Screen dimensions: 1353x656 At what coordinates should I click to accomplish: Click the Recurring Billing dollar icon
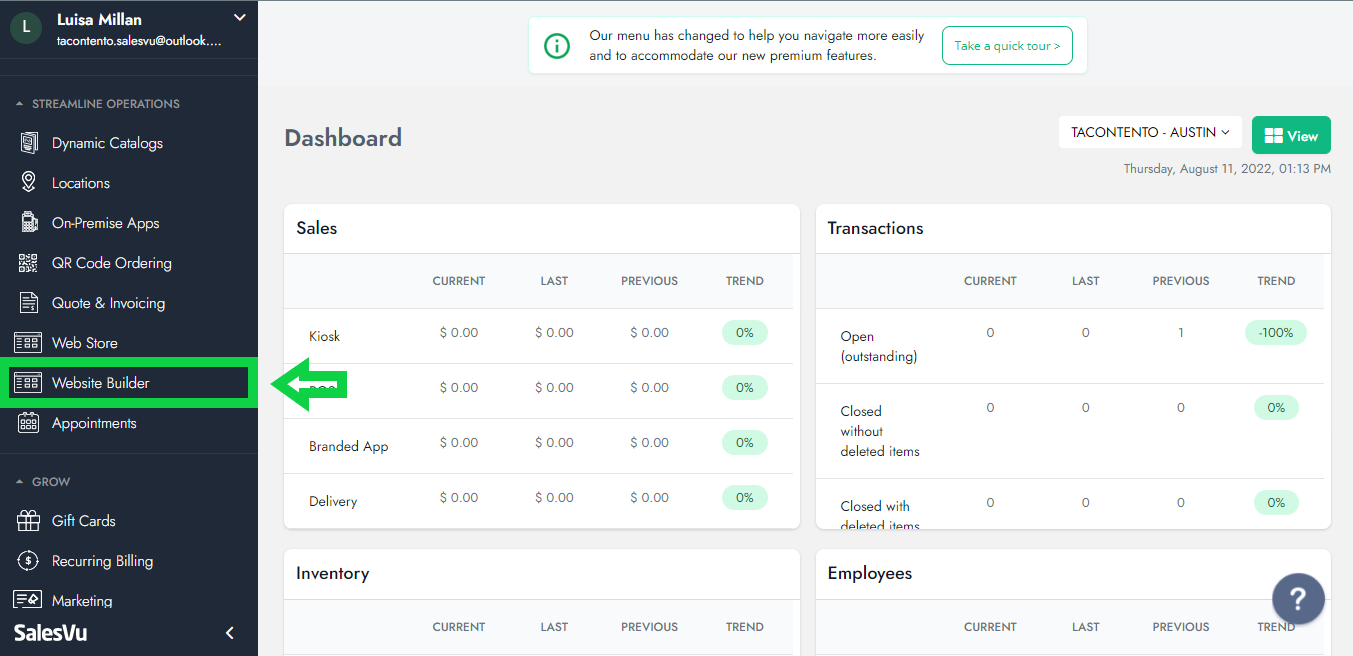click(x=29, y=561)
